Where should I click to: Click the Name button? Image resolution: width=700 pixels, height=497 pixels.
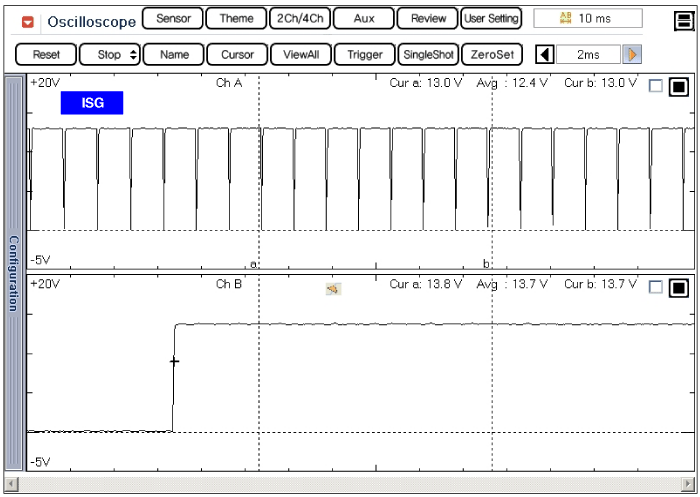(174, 54)
